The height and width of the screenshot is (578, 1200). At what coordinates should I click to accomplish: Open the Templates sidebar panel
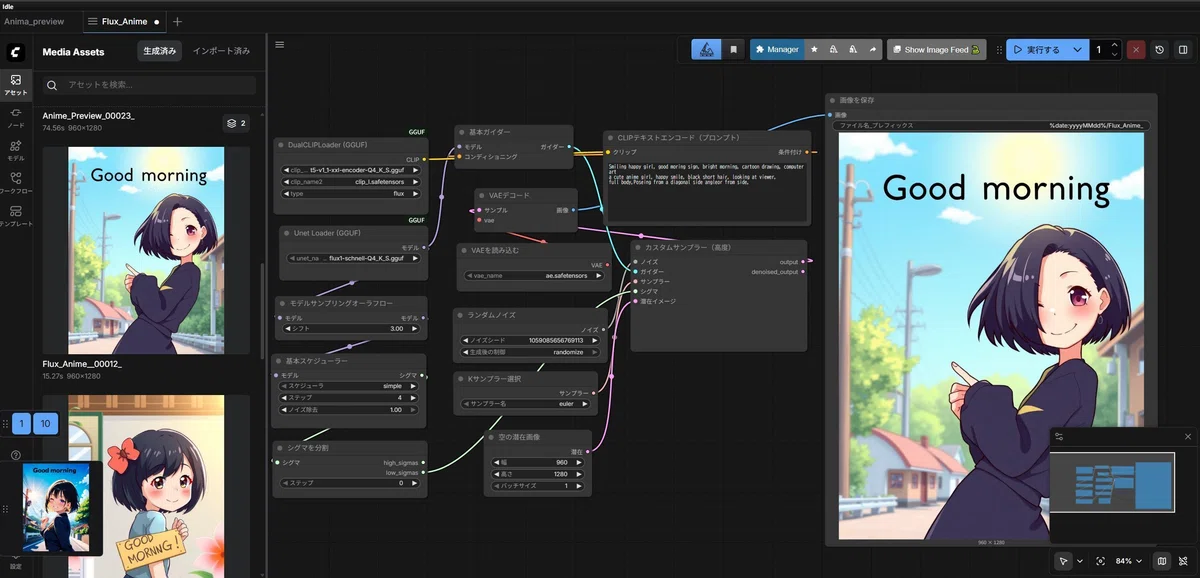coord(16,216)
